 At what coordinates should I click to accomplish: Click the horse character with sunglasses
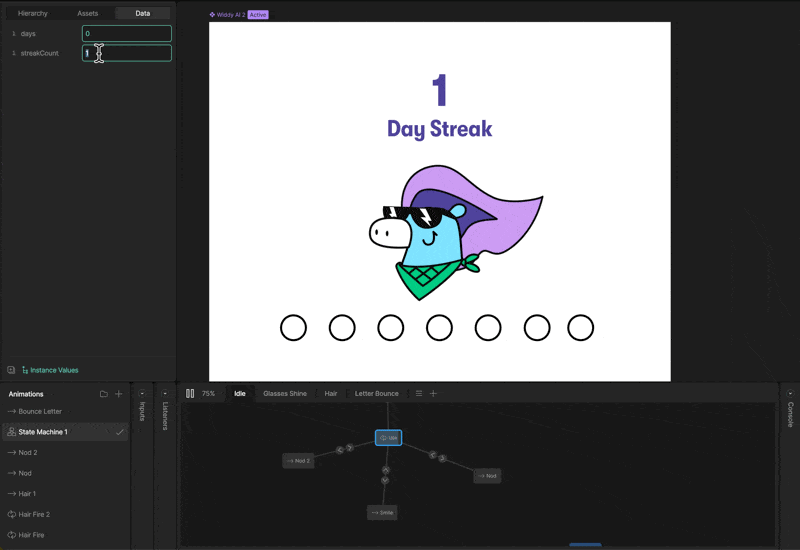click(456, 233)
